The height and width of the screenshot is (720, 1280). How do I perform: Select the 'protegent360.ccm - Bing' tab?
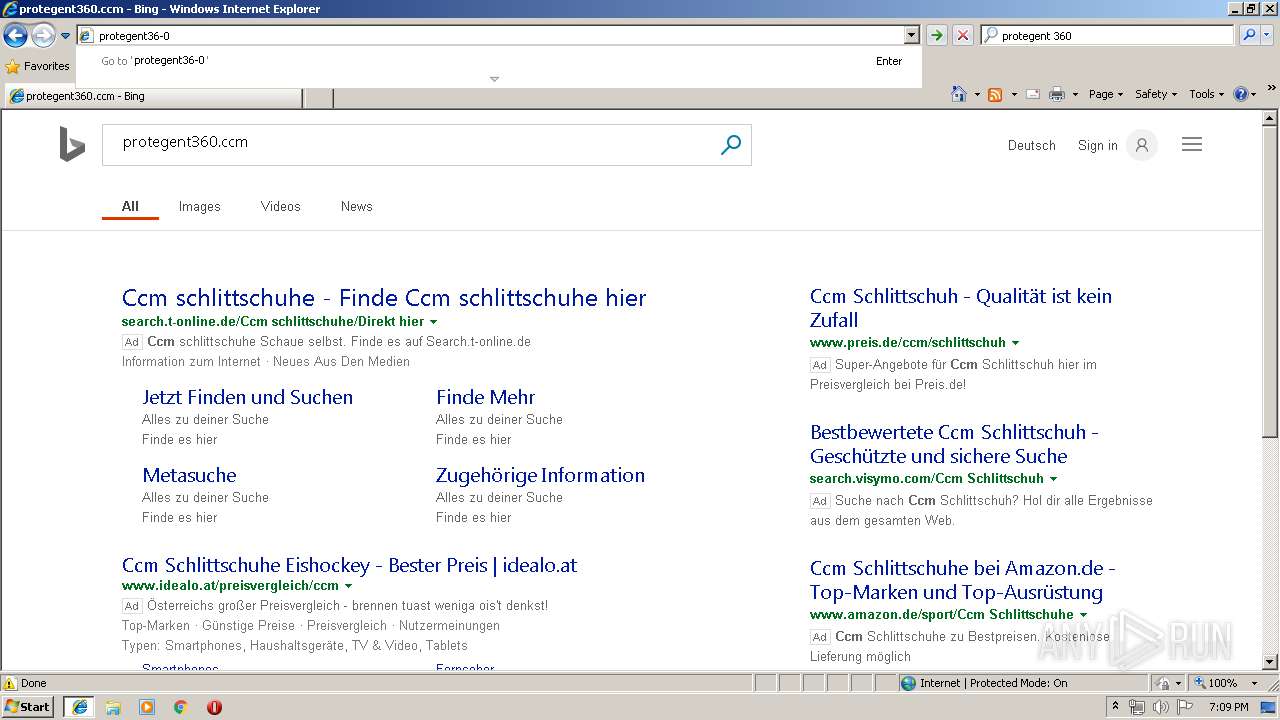click(x=153, y=97)
